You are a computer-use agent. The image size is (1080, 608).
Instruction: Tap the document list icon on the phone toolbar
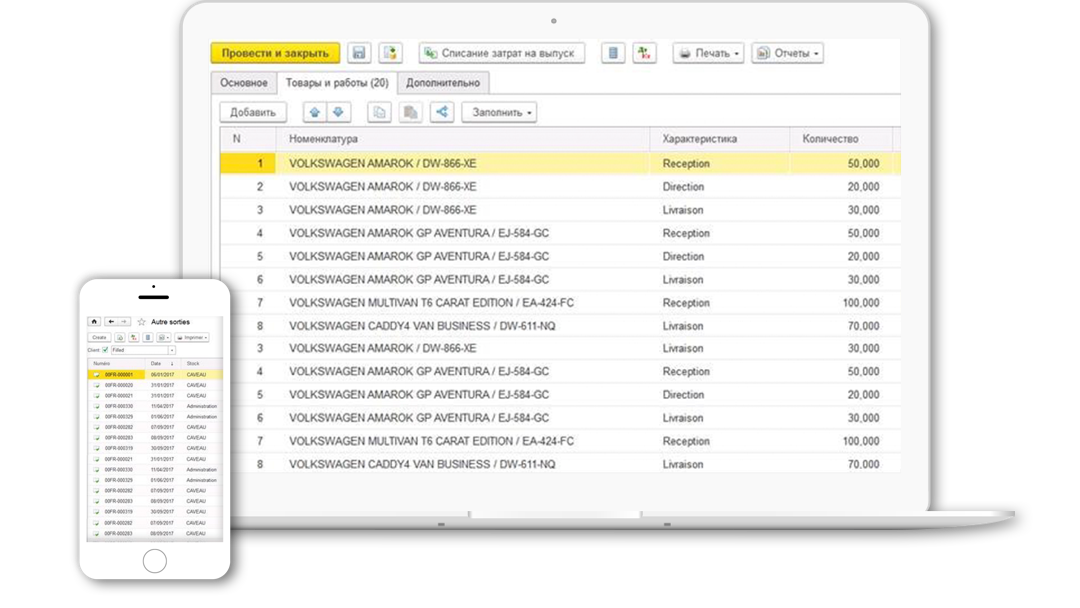click(x=147, y=337)
